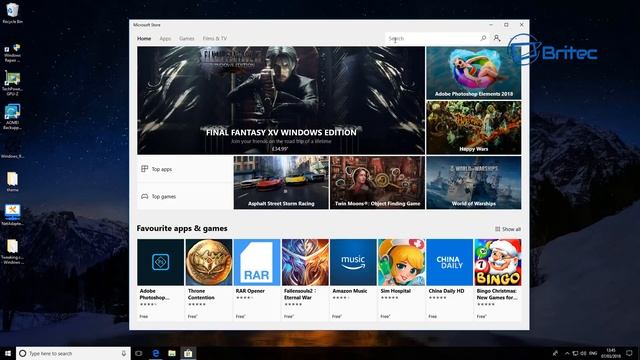Open the Adobe Photoshop Elements 2018 tile
640x360 pixels.
(x=473, y=73)
